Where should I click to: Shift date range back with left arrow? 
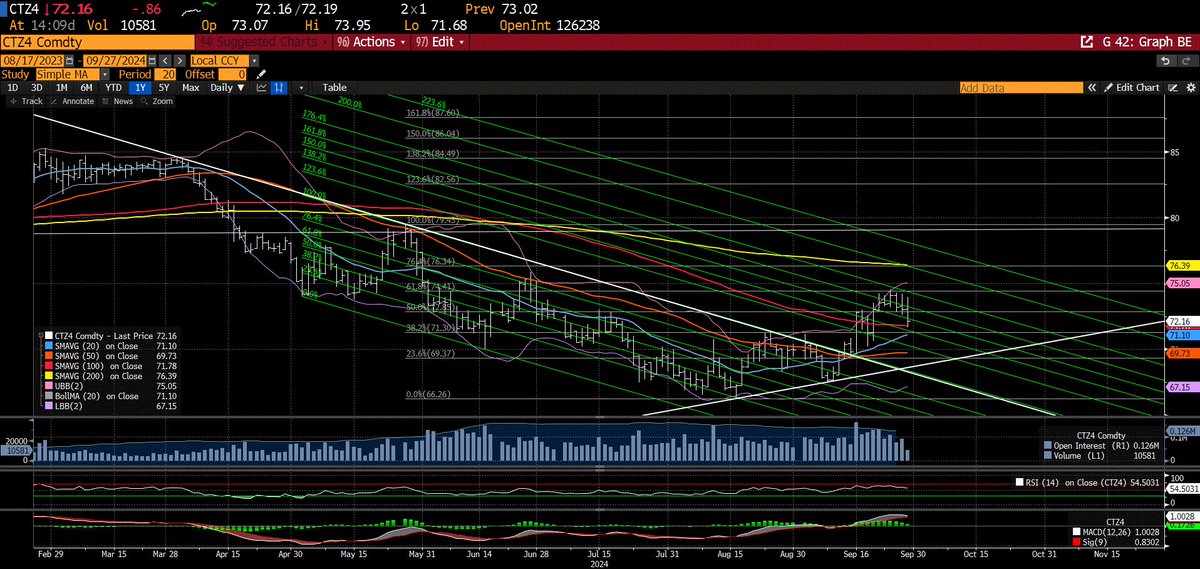(165, 61)
